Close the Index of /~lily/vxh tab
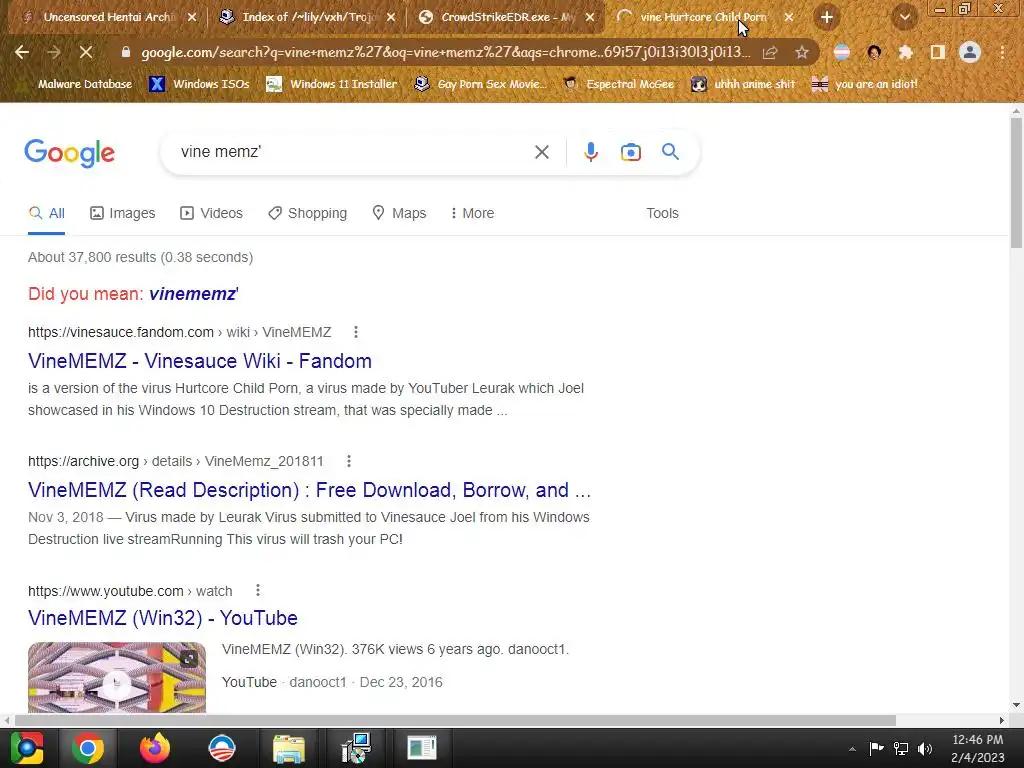1024x768 pixels. click(x=391, y=17)
